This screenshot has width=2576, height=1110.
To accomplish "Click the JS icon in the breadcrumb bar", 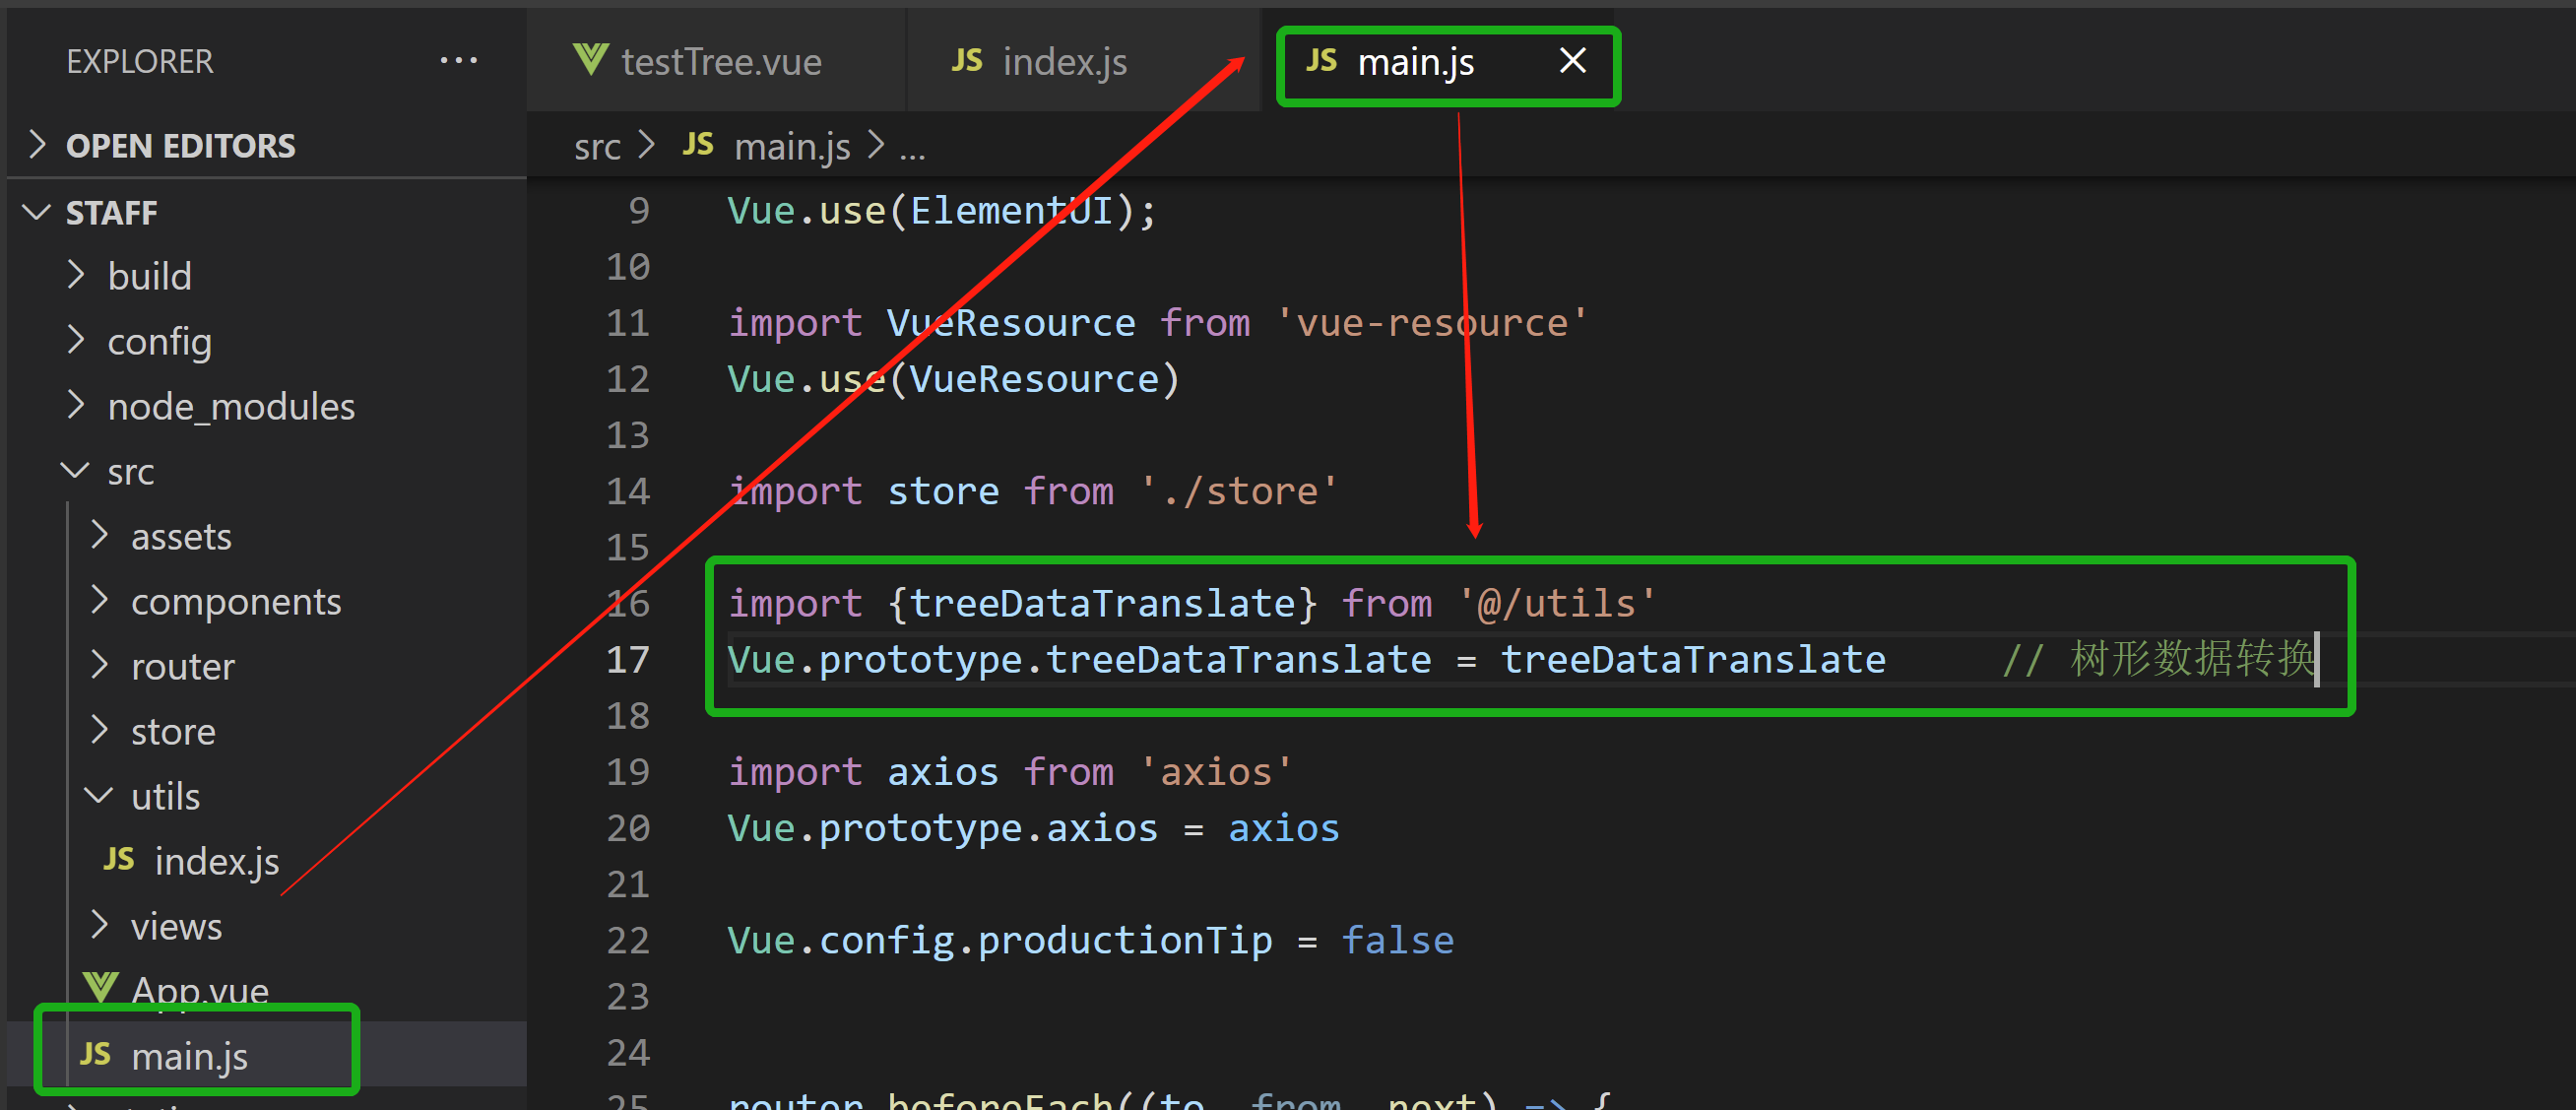I will (x=698, y=145).
